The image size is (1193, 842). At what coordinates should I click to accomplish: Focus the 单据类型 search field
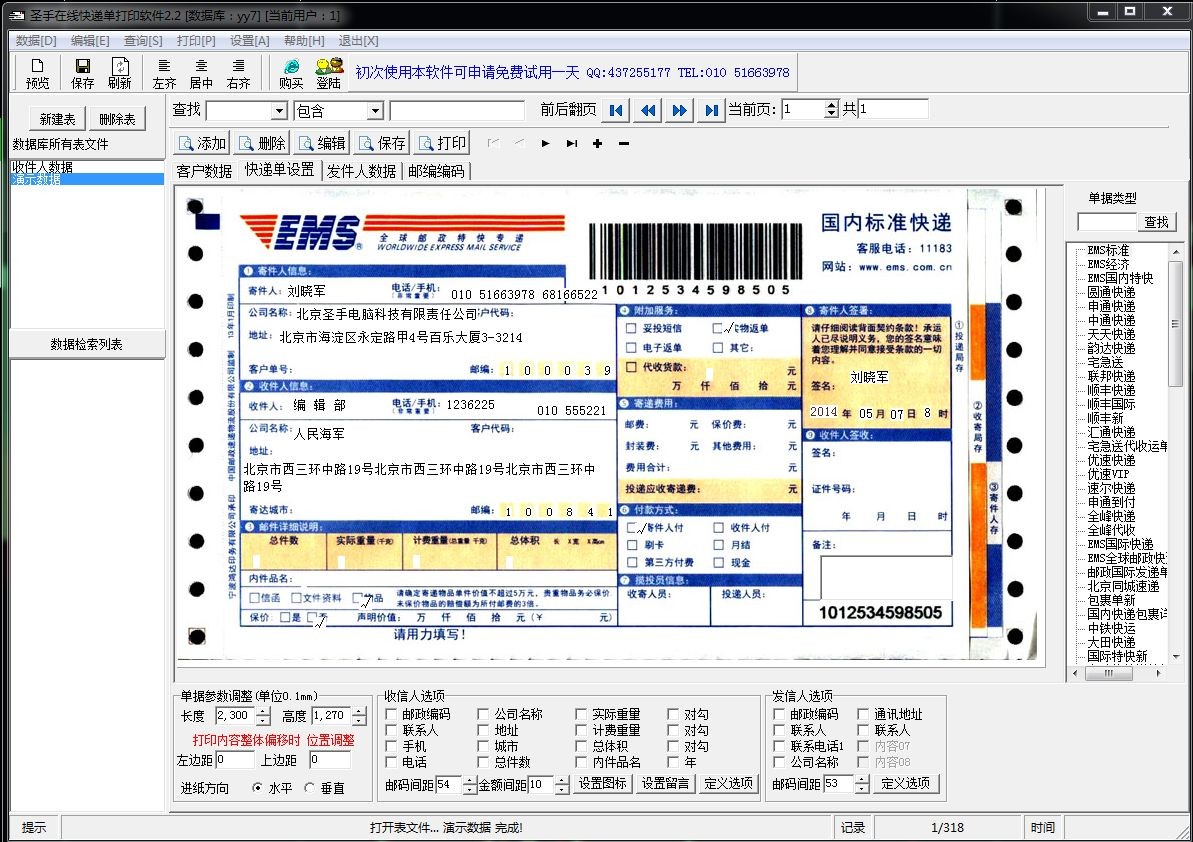point(1107,221)
